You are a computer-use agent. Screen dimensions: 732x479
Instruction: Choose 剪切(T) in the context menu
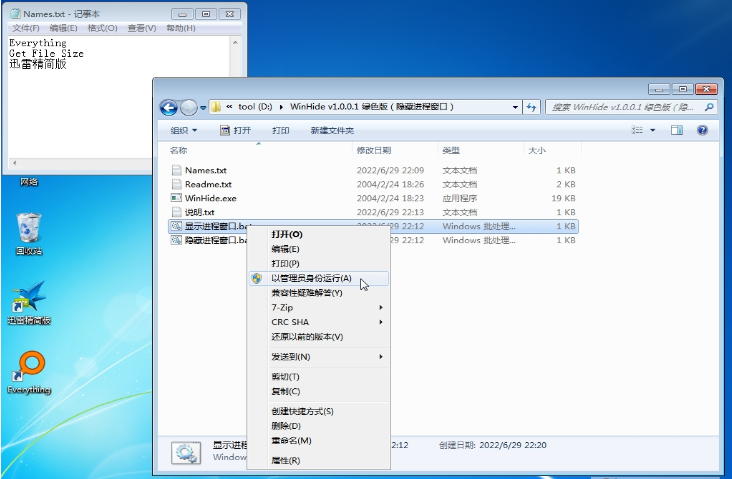(x=319, y=377)
